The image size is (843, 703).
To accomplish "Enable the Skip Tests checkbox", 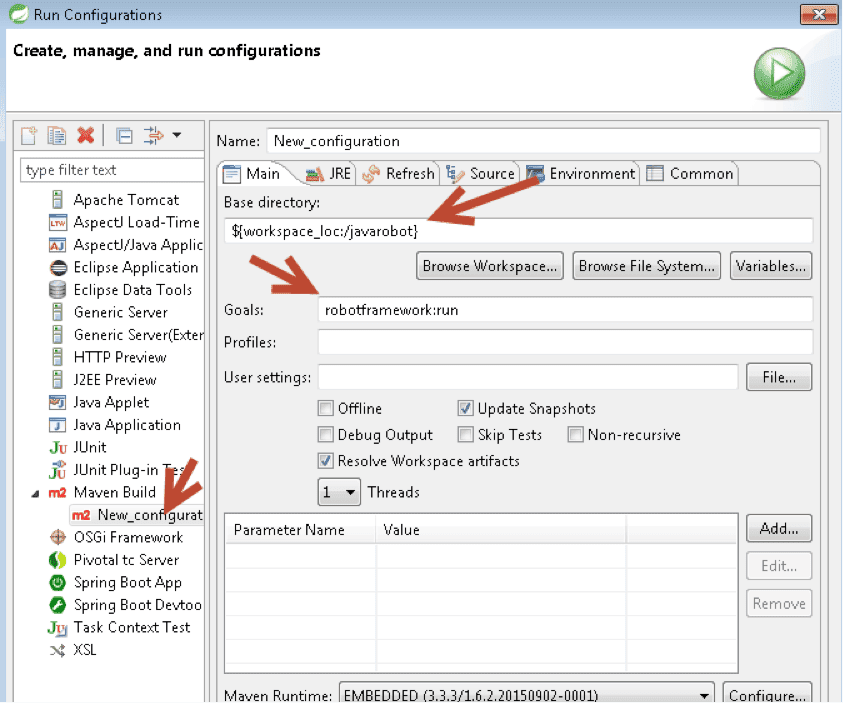I will click(x=466, y=435).
